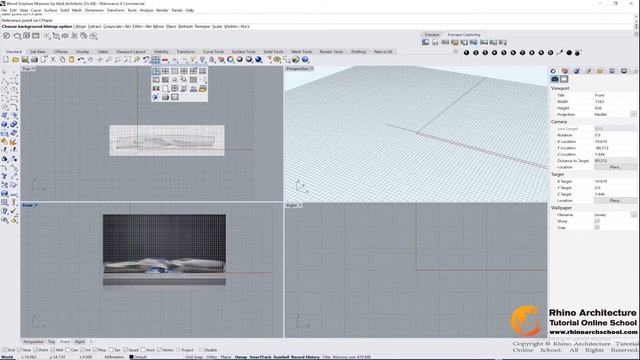640x360 pixels.
Task: Click the New file icon in Standard toolbar
Action: click(x=6, y=60)
